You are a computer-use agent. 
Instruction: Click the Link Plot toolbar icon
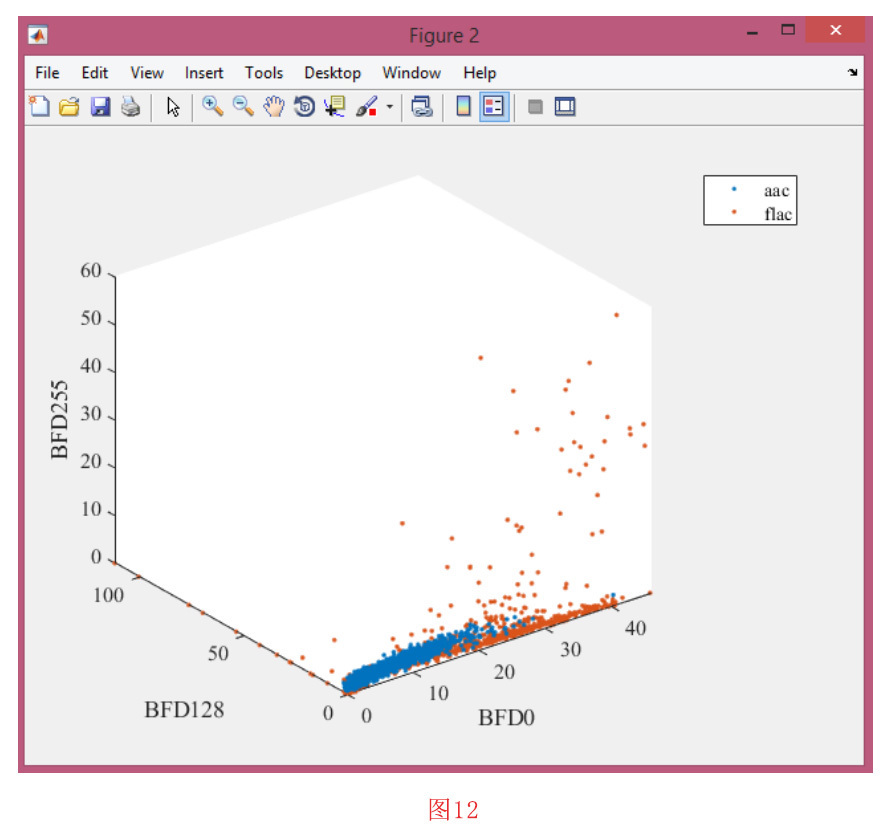pos(422,106)
